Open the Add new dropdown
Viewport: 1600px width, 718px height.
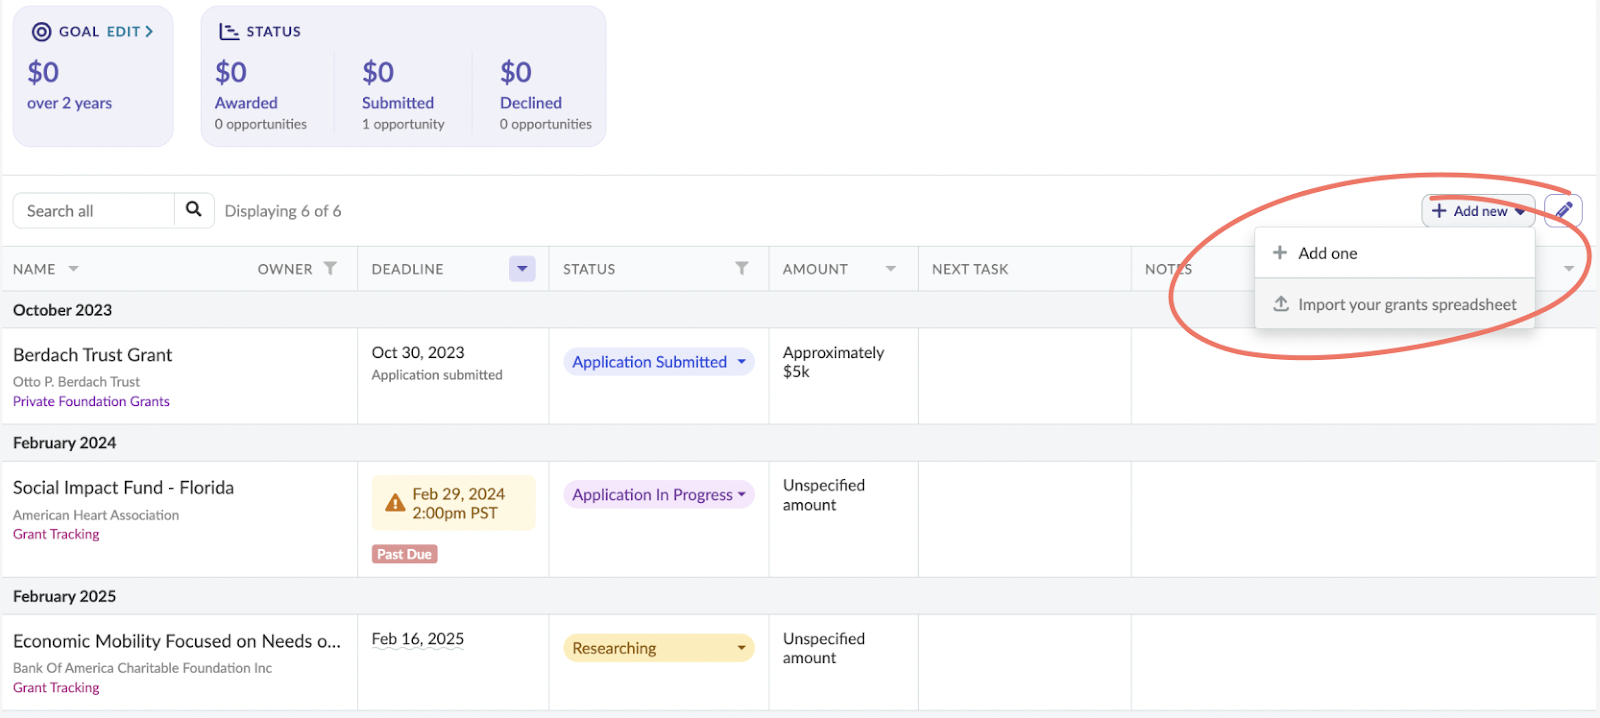[x=1478, y=211]
